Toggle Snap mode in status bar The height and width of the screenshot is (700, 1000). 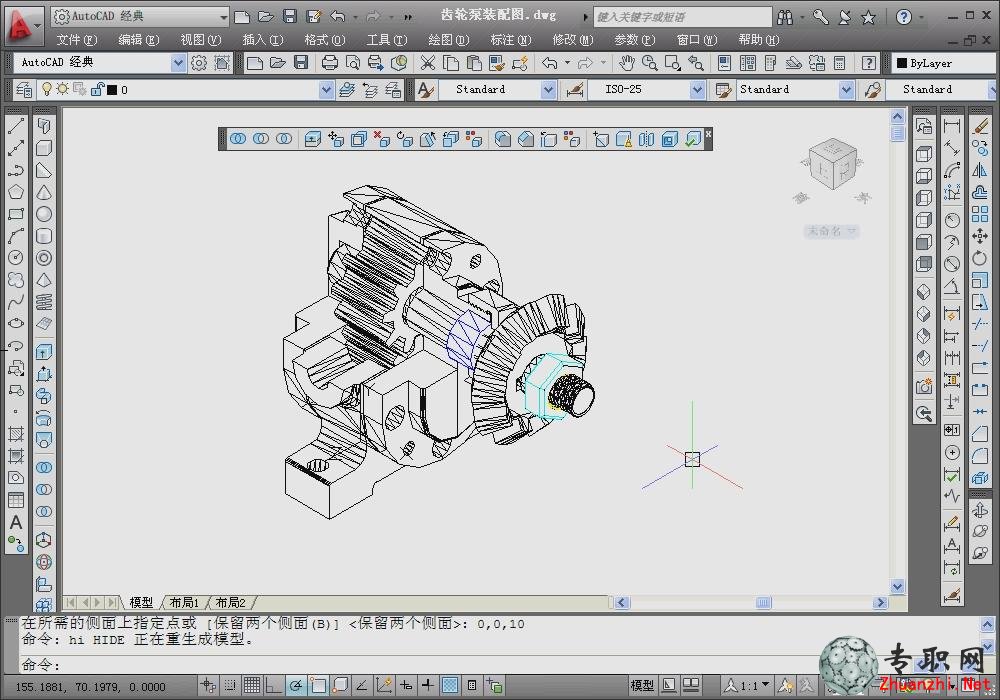(230, 685)
